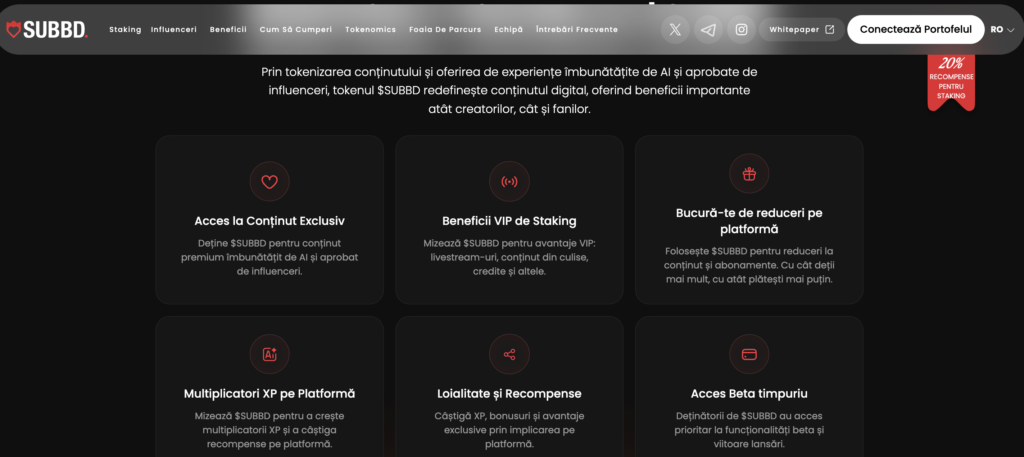Screen dimensions: 1024x457
Task: Open Echipă navigation item
Action: (509, 29)
